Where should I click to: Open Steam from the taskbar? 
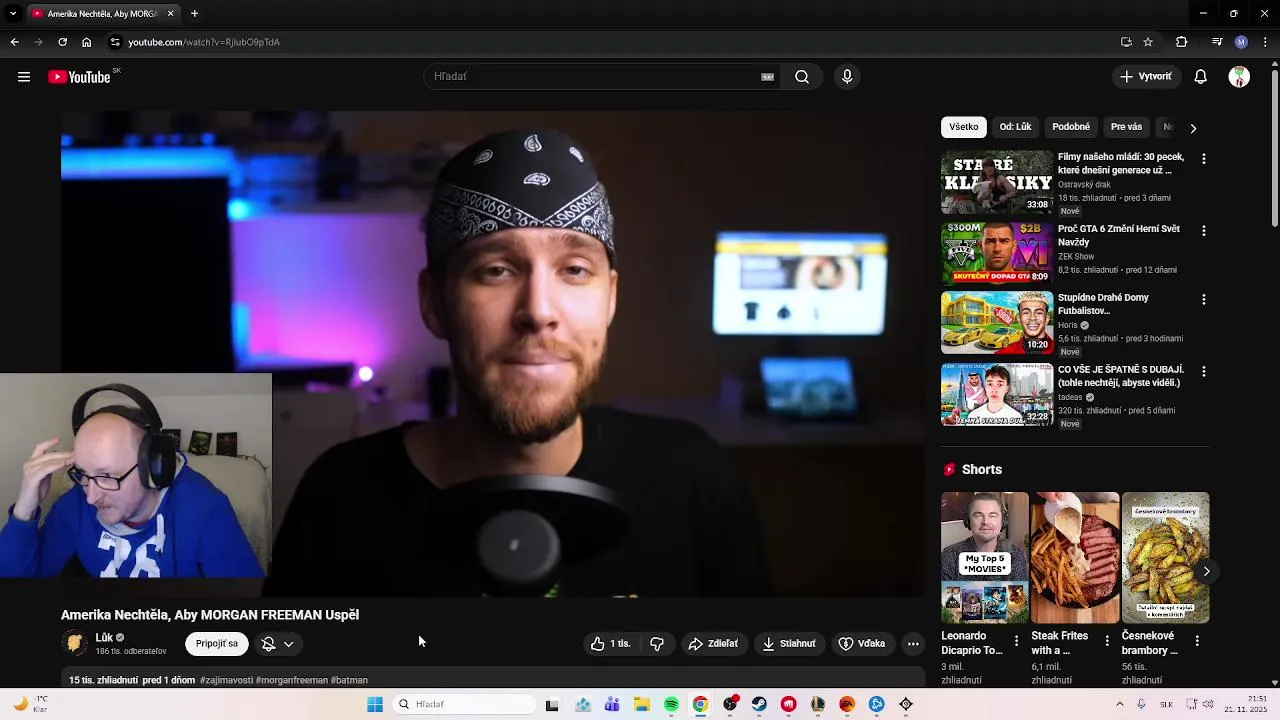pyautogui.click(x=759, y=704)
